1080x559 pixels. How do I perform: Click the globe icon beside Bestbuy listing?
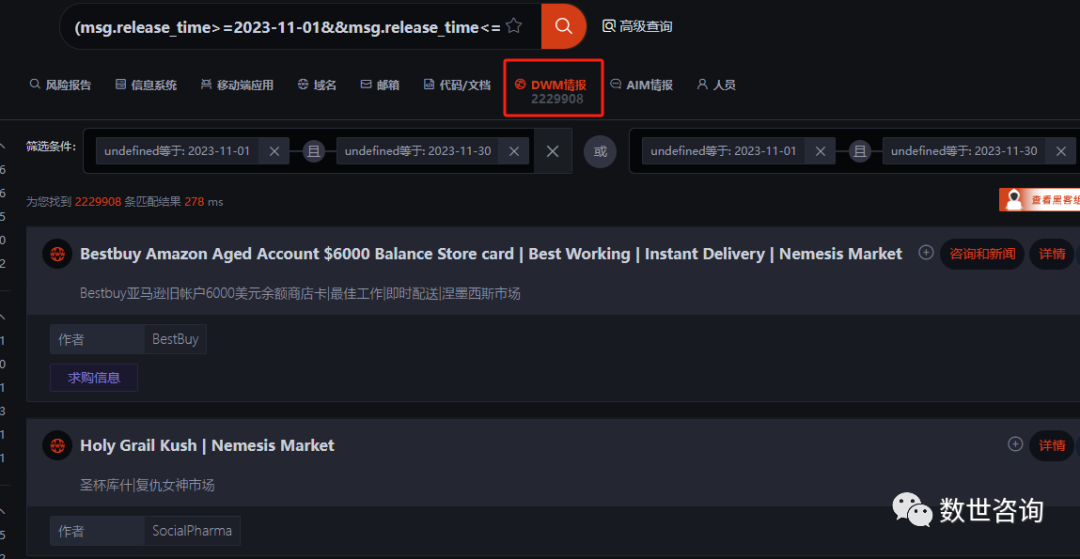click(57, 254)
